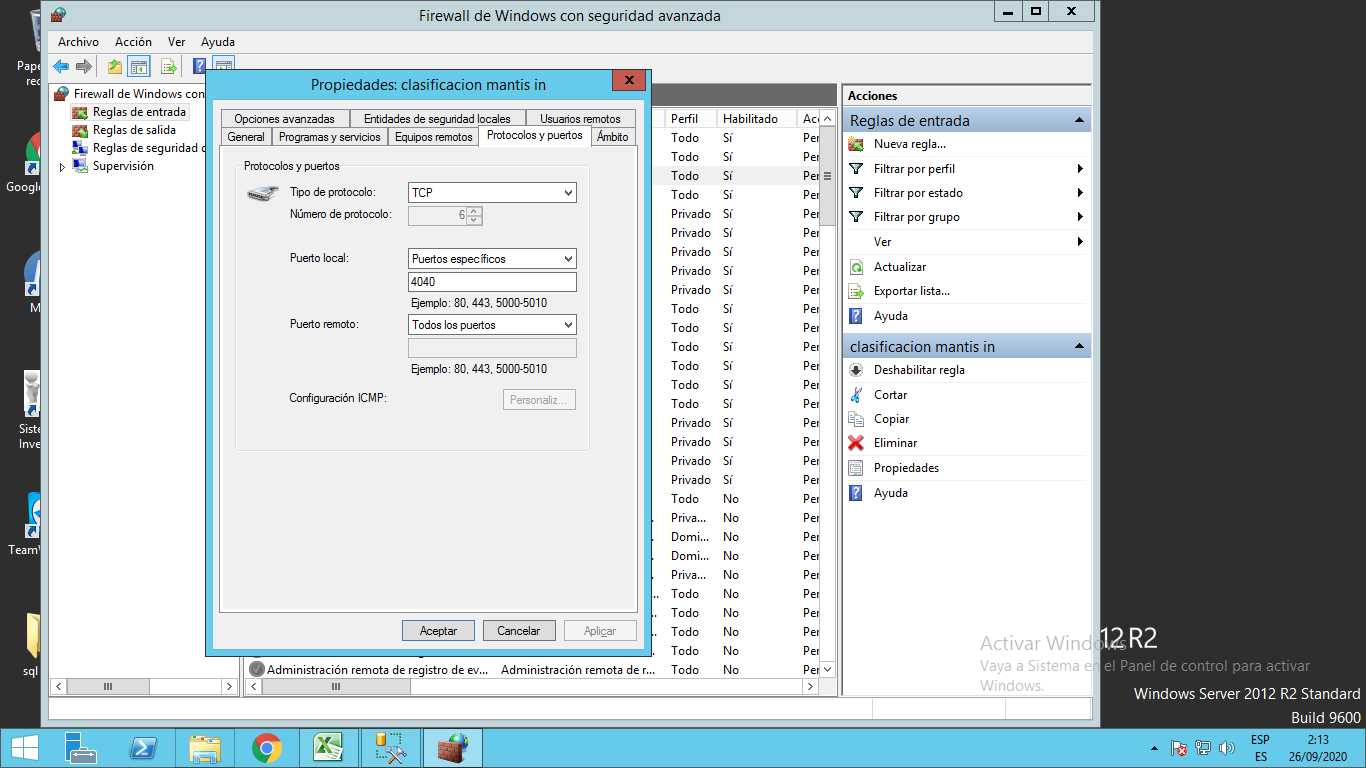Switch to Entidades de seguridad locales tab

[x=437, y=118]
